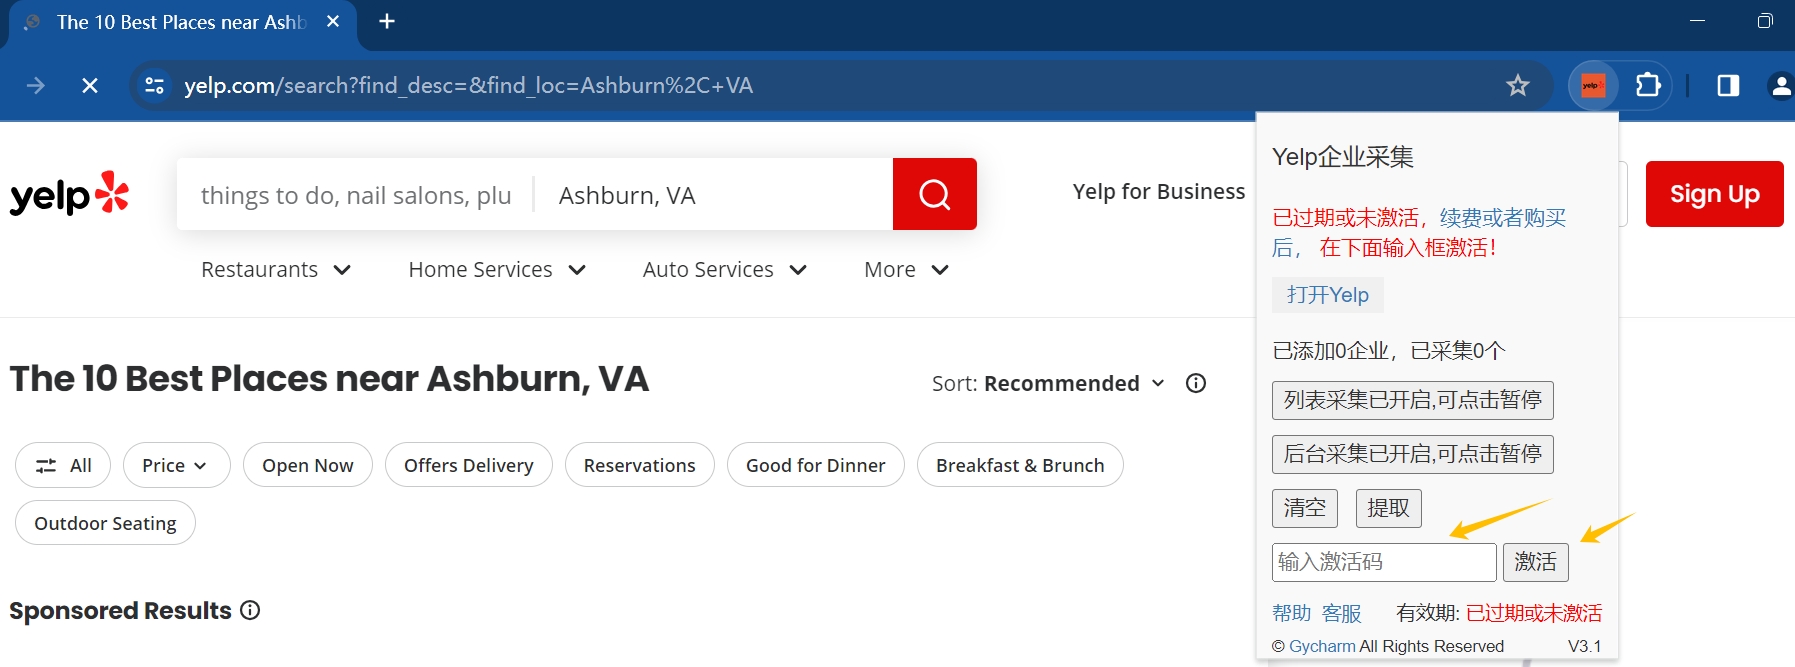Show info about Sponsored Results
The image size is (1795, 667).
(x=251, y=610)
